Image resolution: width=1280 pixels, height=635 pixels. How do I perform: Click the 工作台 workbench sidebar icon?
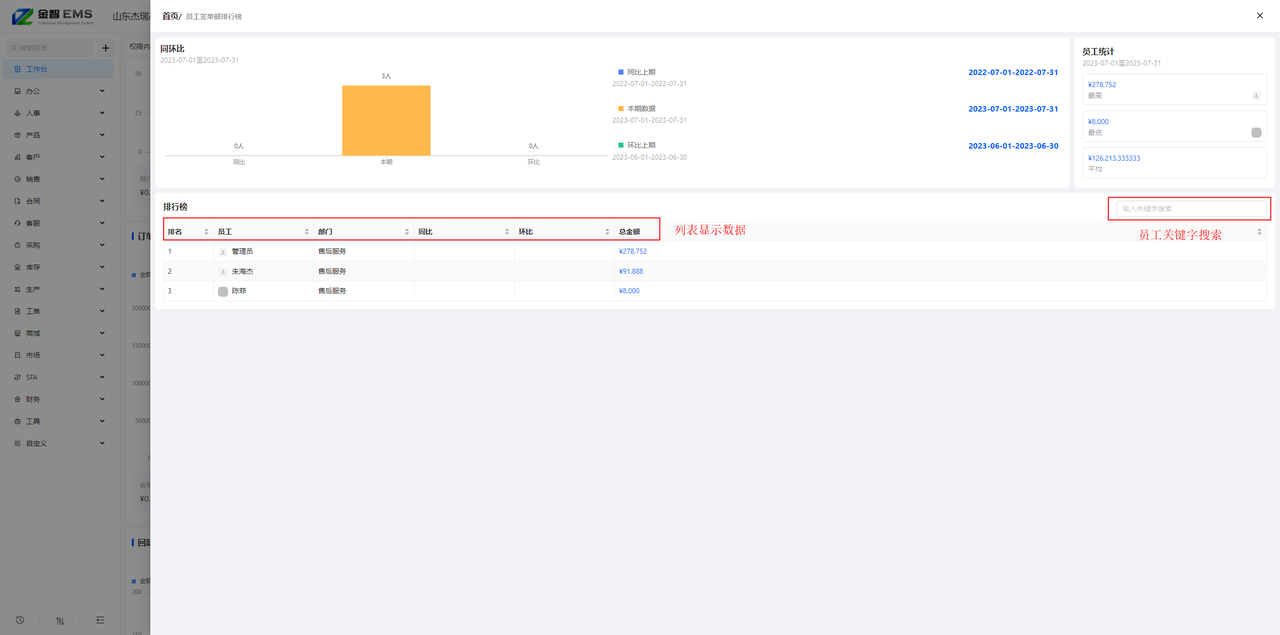18,69
